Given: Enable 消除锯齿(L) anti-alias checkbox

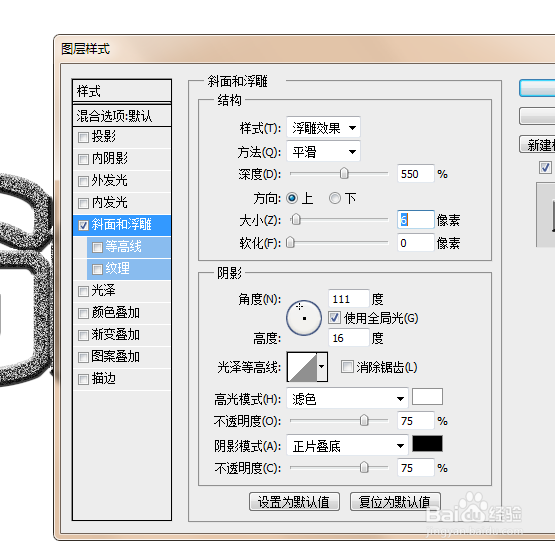Looking at the screenshot, I should point(347,367).
